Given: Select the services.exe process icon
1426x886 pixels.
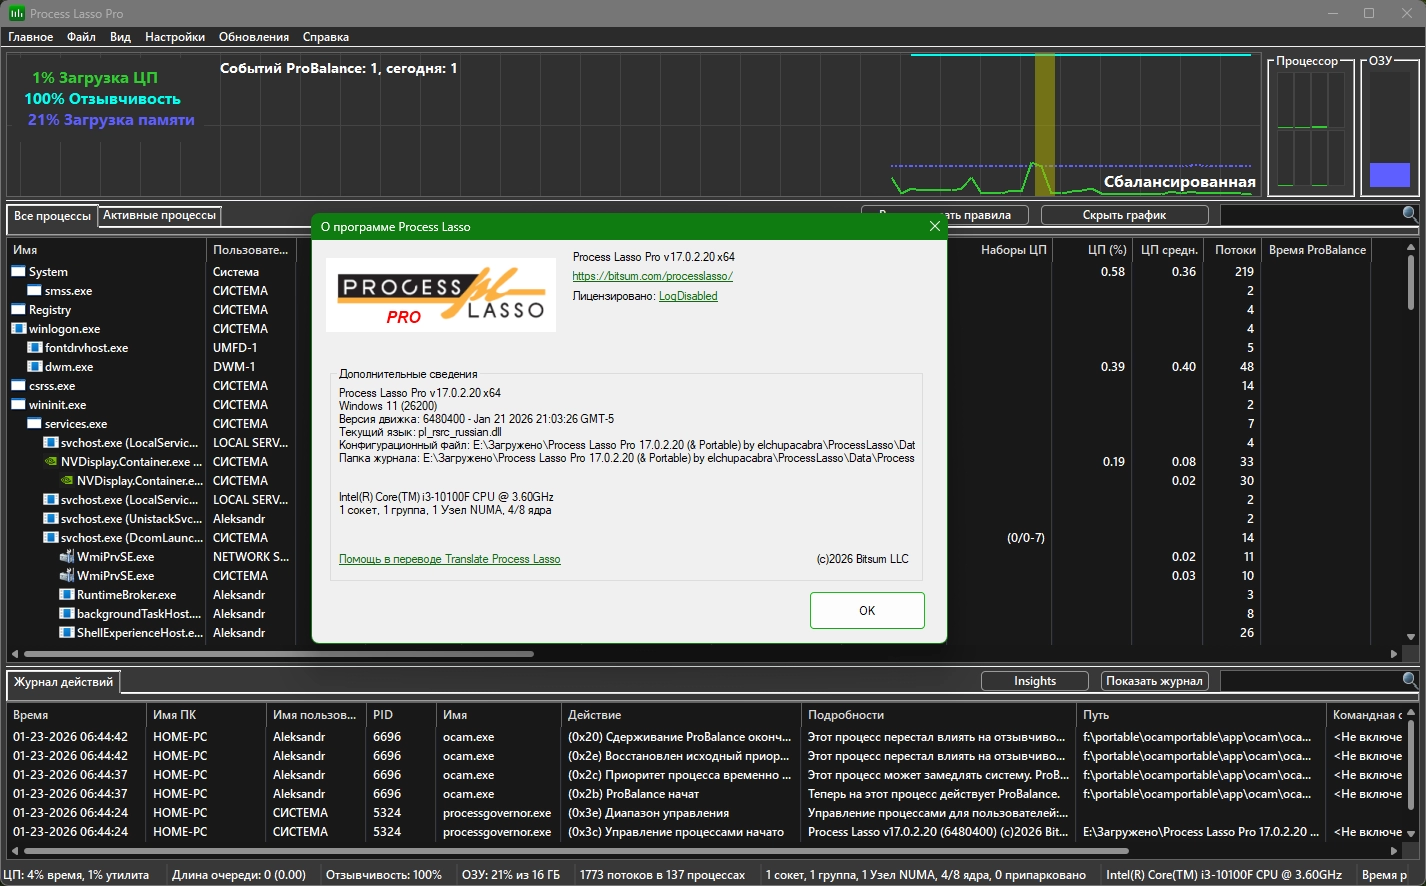Looking at the screenshot, I should (34, 423).
